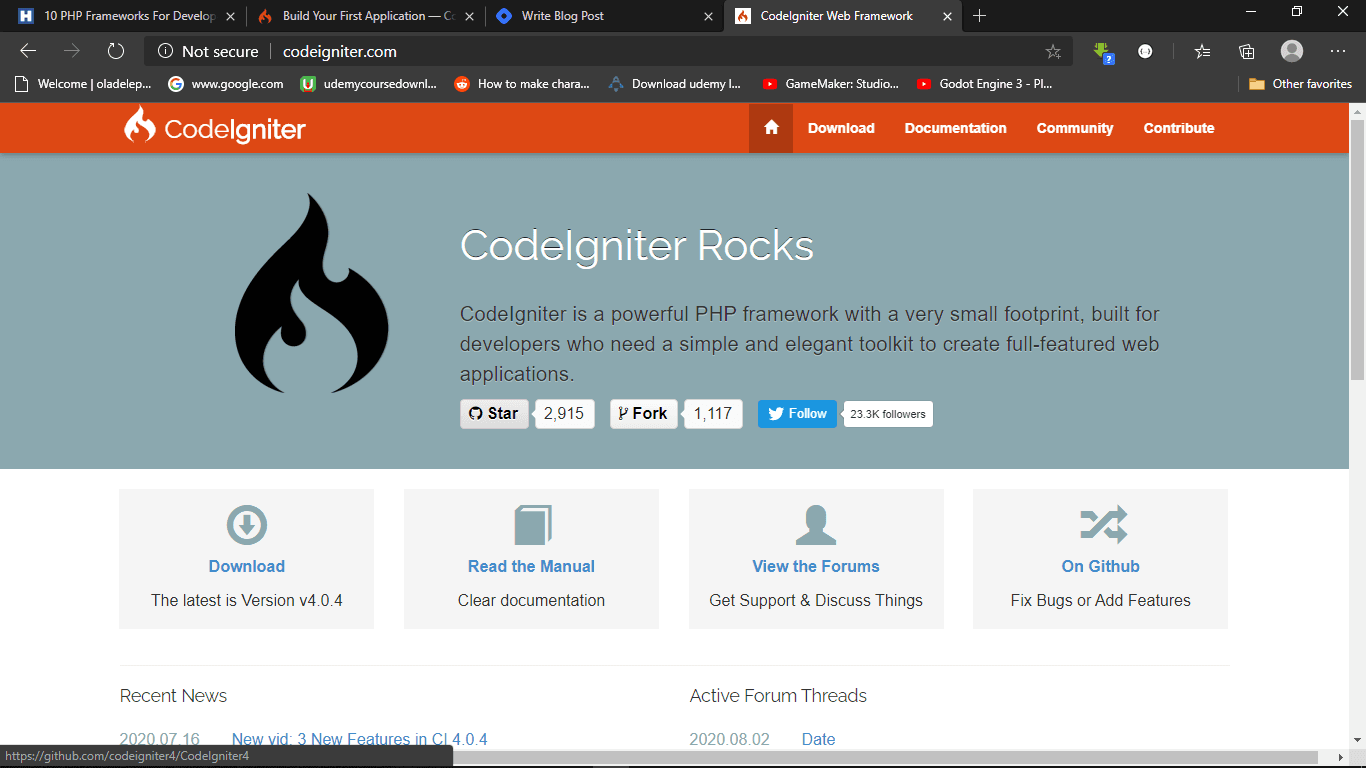Click the browser forward arrow
Screen dimensions: 1366x768
pyautogui.click(x=72, y=51)
